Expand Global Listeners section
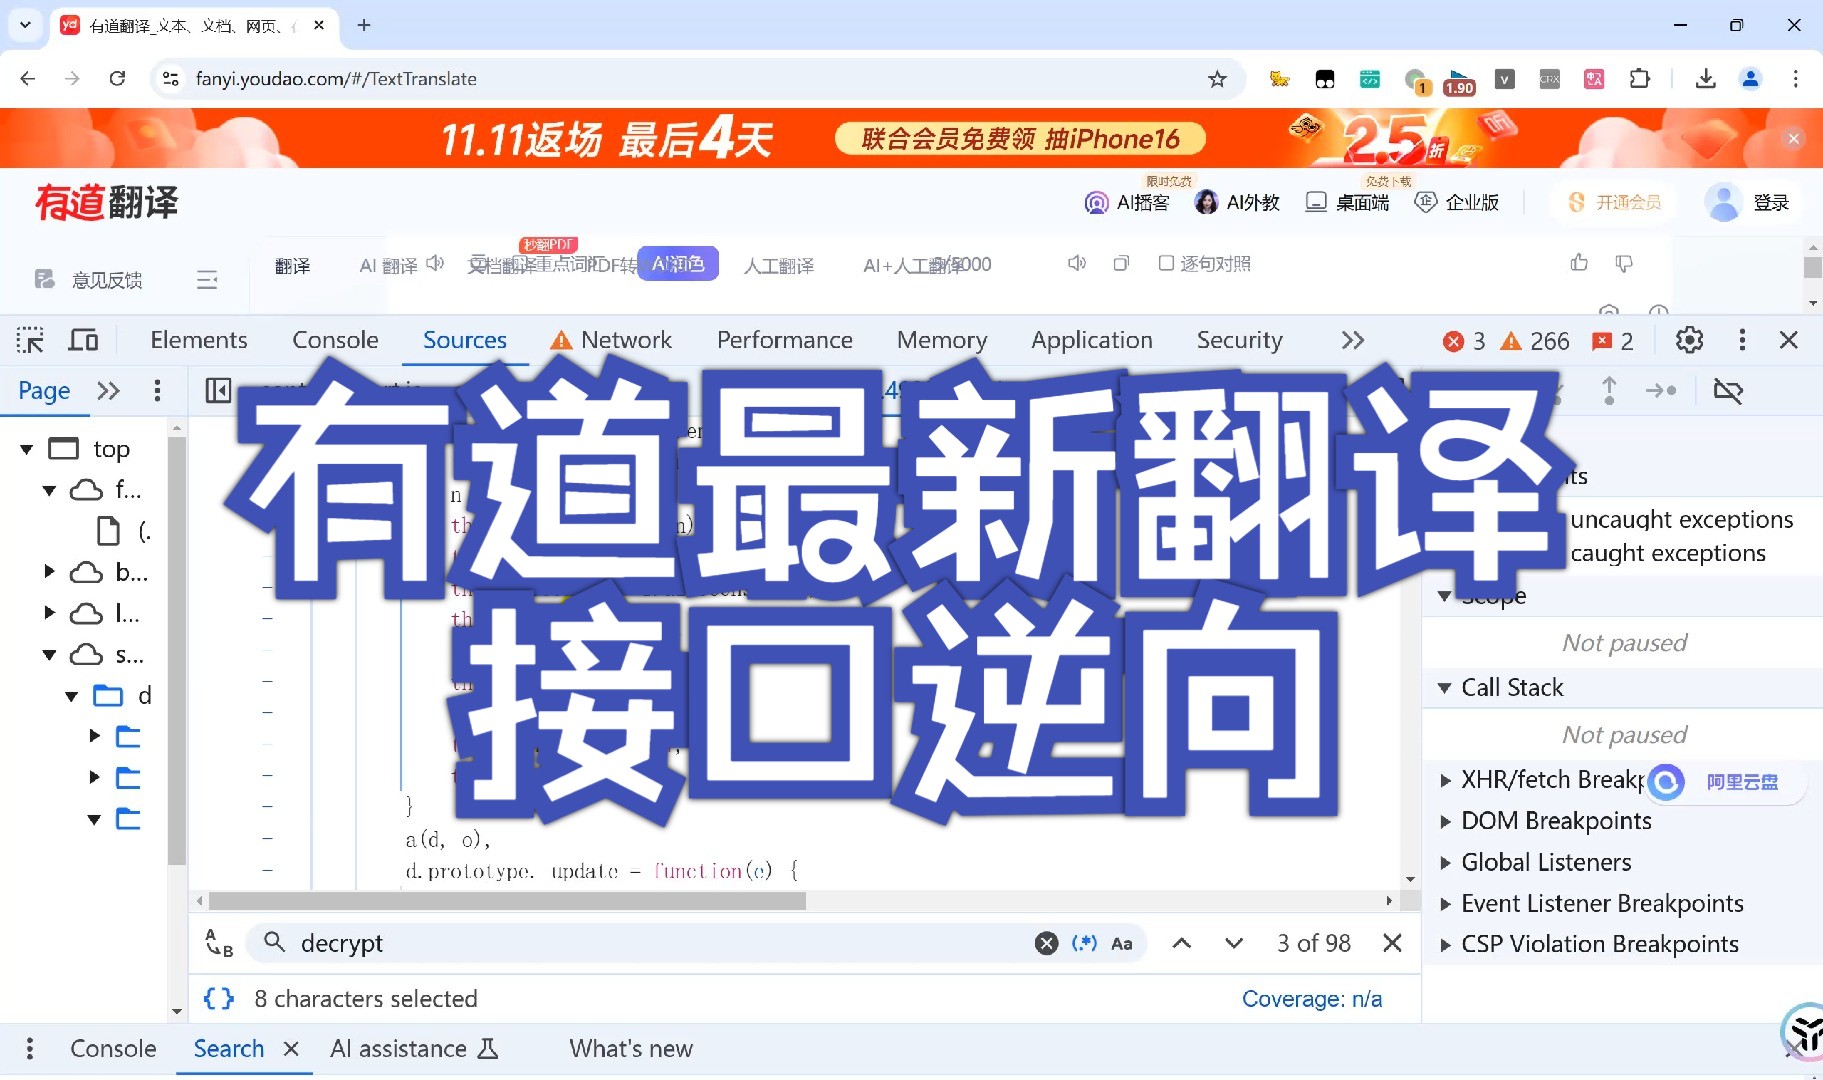Screen dimensions: 1823x1080 click(1444, 862)
